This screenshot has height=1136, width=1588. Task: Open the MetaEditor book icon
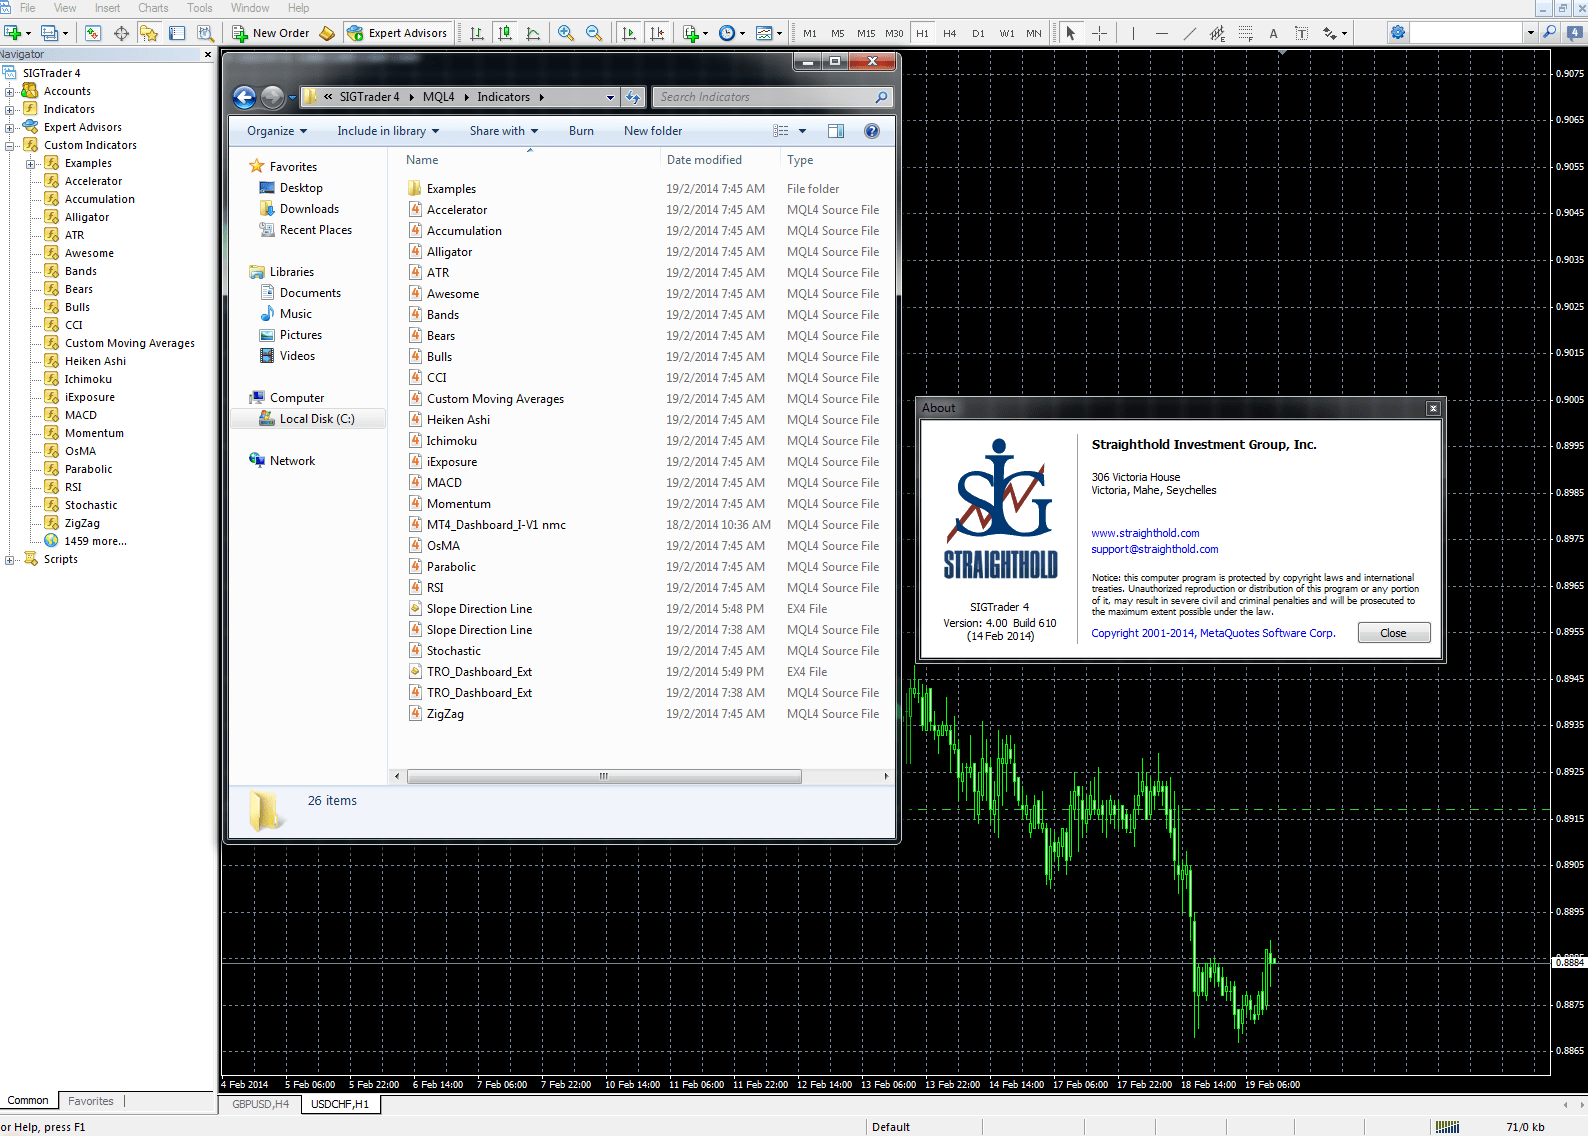coord(327,33)
